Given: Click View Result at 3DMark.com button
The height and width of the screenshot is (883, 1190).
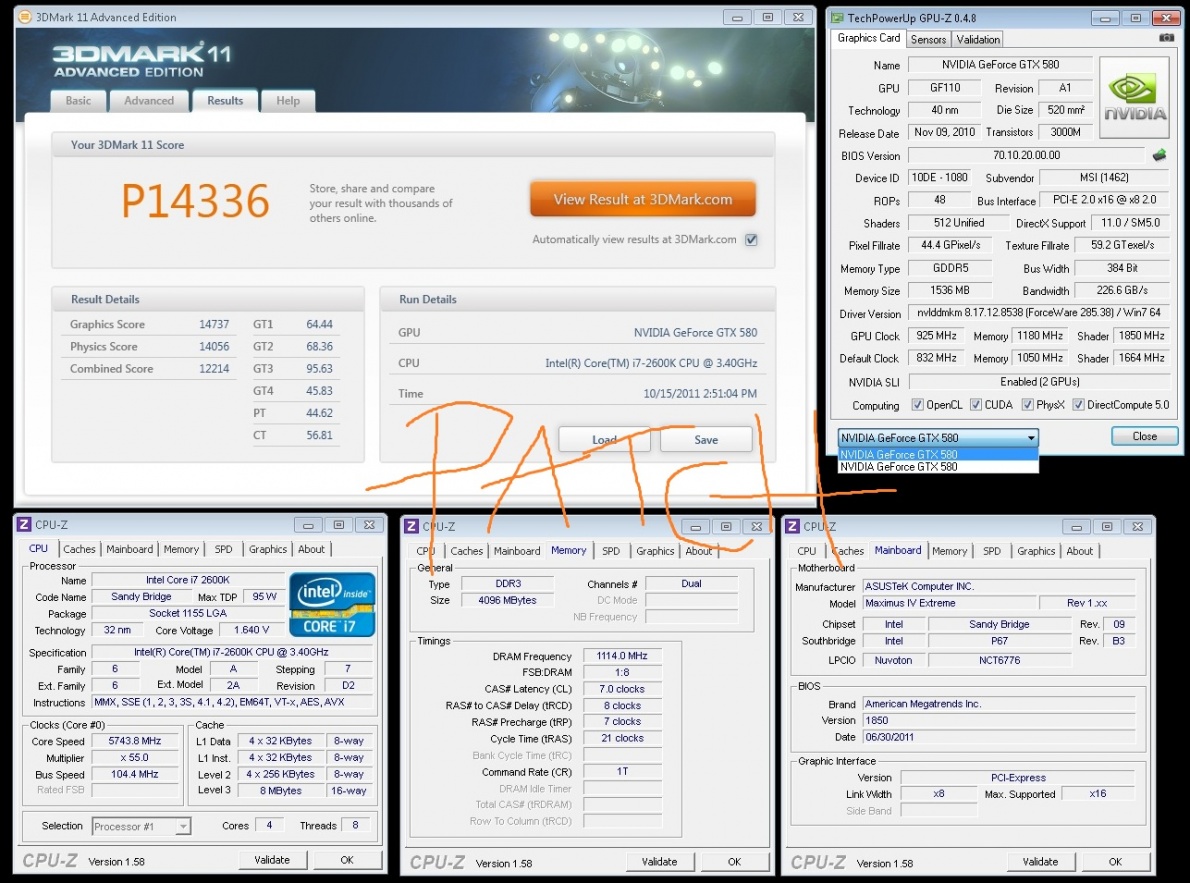Looking at the screenshot, I should pyautogui.click(x=642, y=199).
